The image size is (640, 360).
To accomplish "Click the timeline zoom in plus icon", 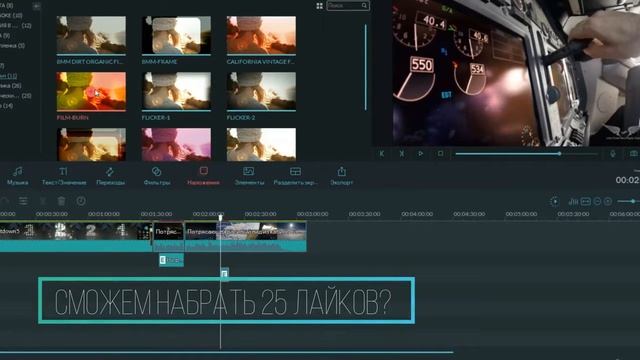I will [x=608, y=201].
